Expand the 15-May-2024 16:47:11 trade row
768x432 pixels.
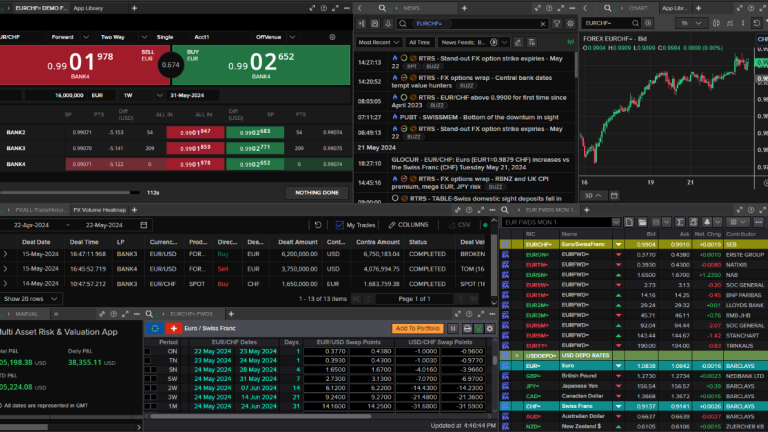[x=5, y=254]
